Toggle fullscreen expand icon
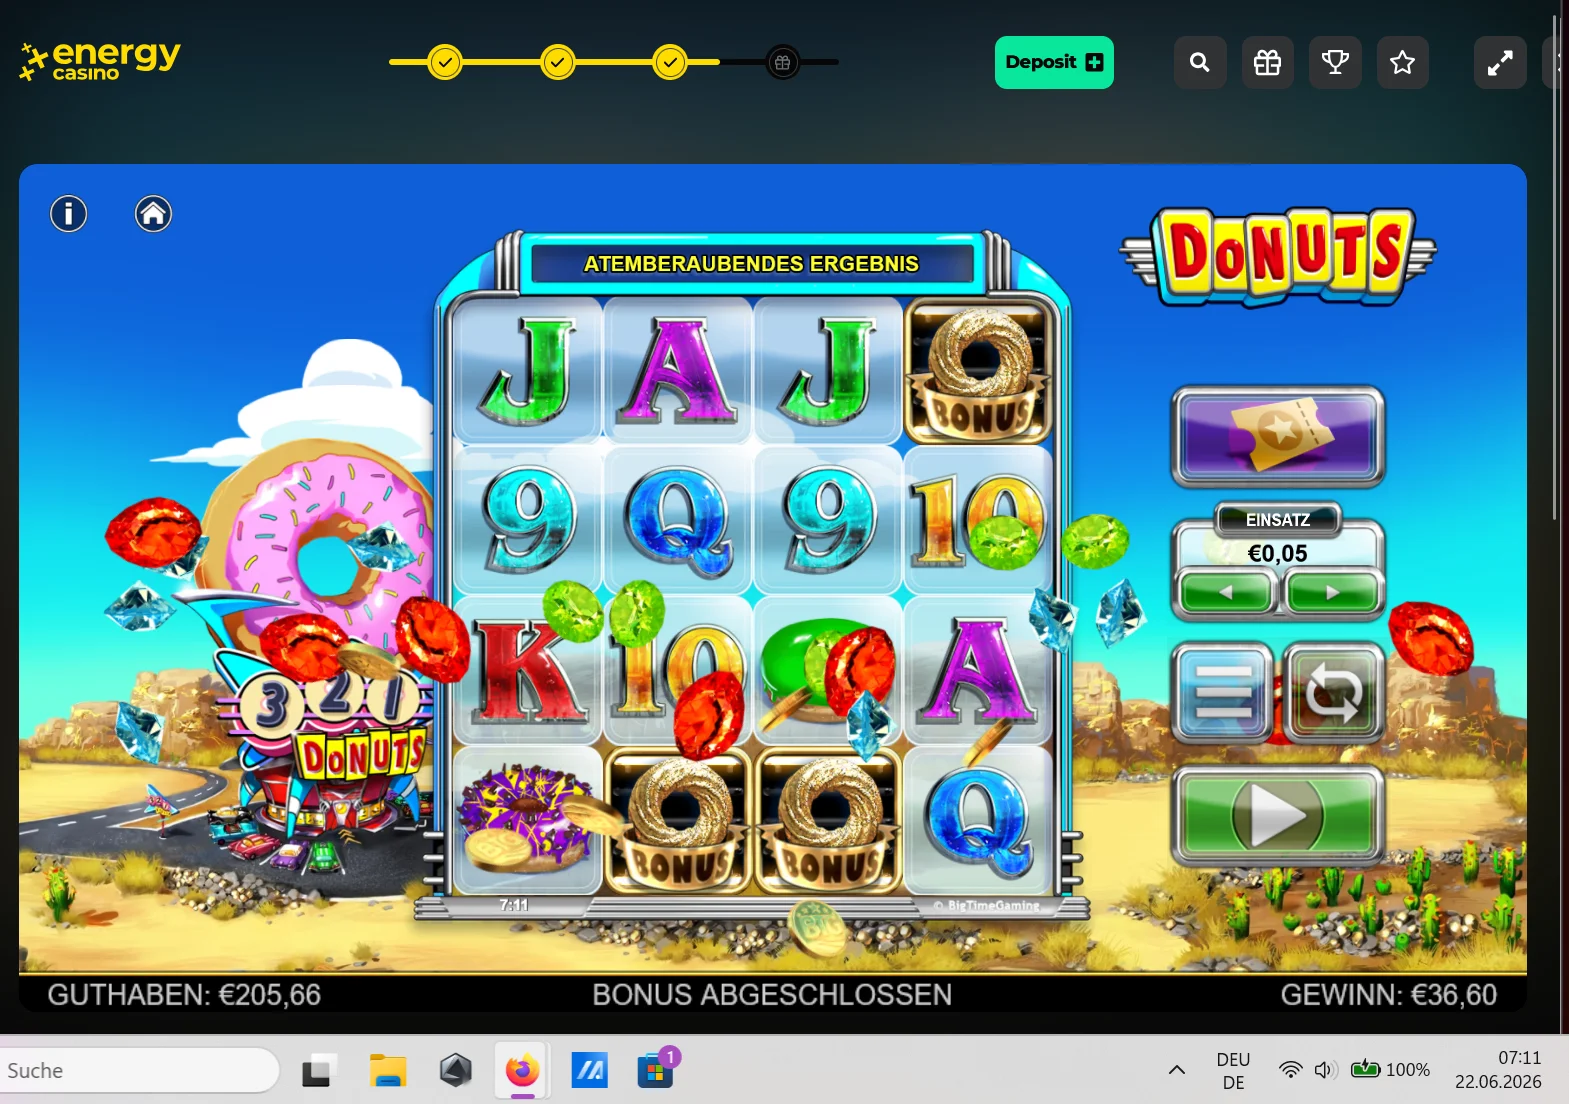 point(1500,63)
